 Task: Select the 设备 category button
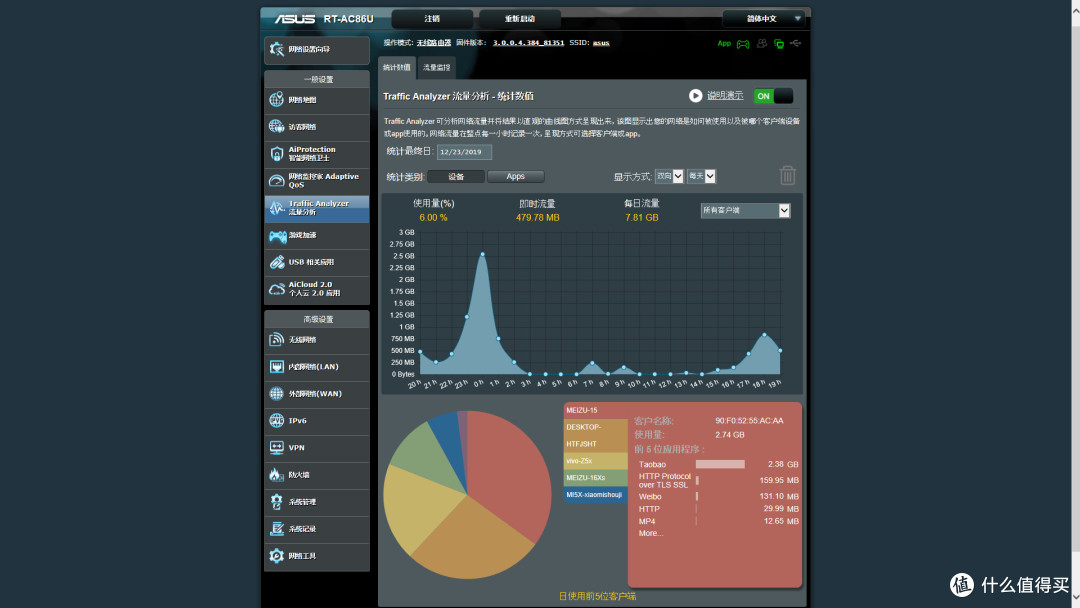point(456,177)
